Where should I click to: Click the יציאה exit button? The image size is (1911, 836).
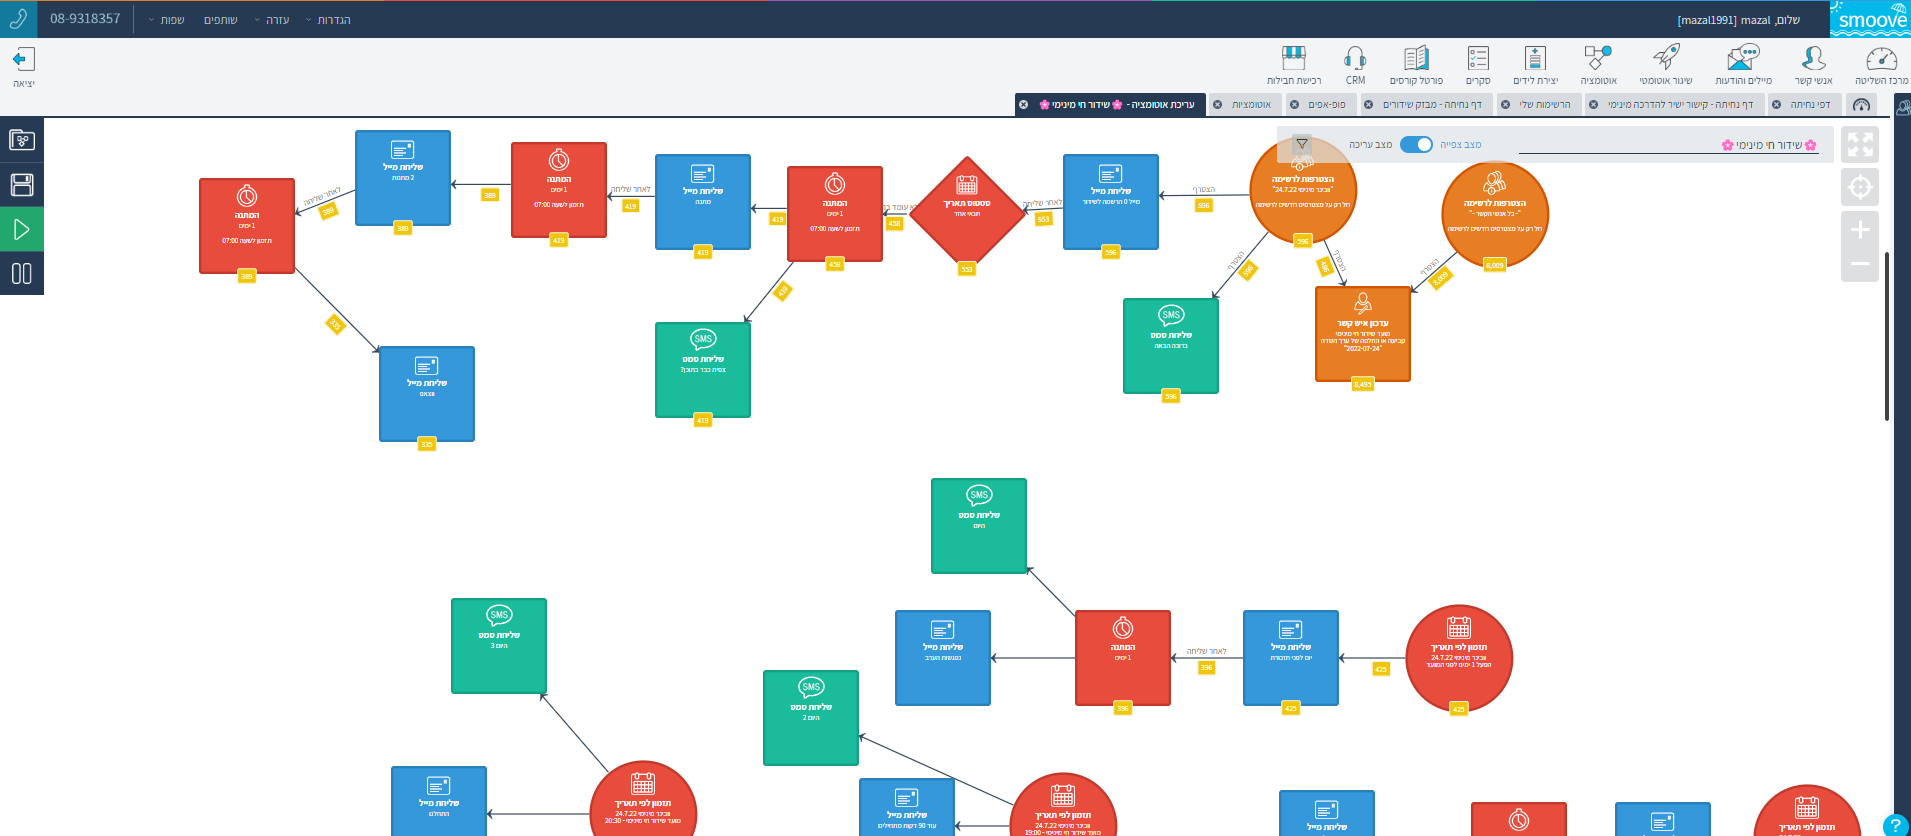coord(23,67)
